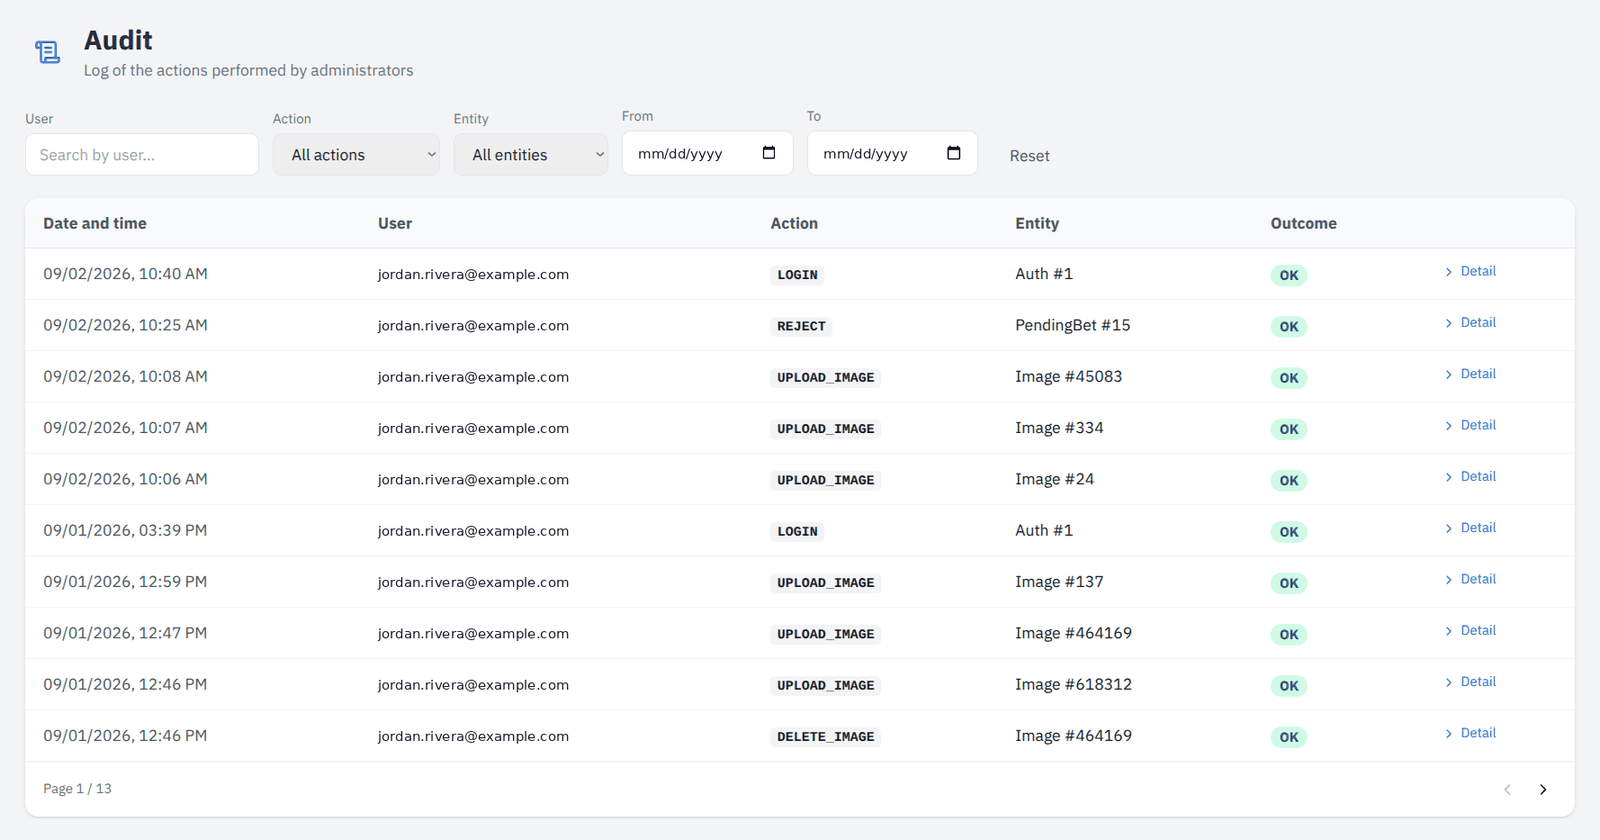This screenshot has height=840, width=1600.
Task: Click the date 09/02/2026, 10:25 AM
Action: coord(125,325)
